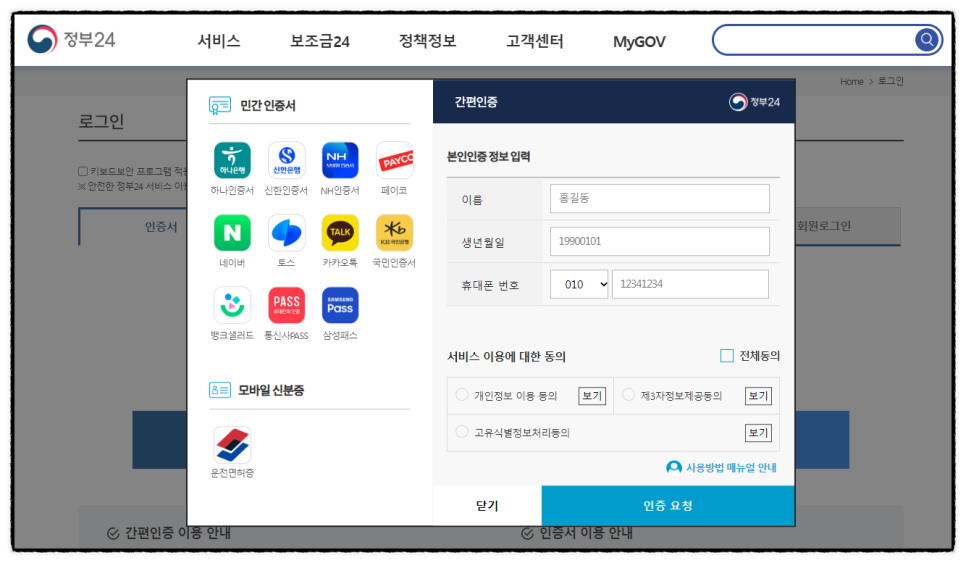The image size is (966, 563).
Task: Select the 제3자정보제공동의 radio button
Action: tap(628, 395)
